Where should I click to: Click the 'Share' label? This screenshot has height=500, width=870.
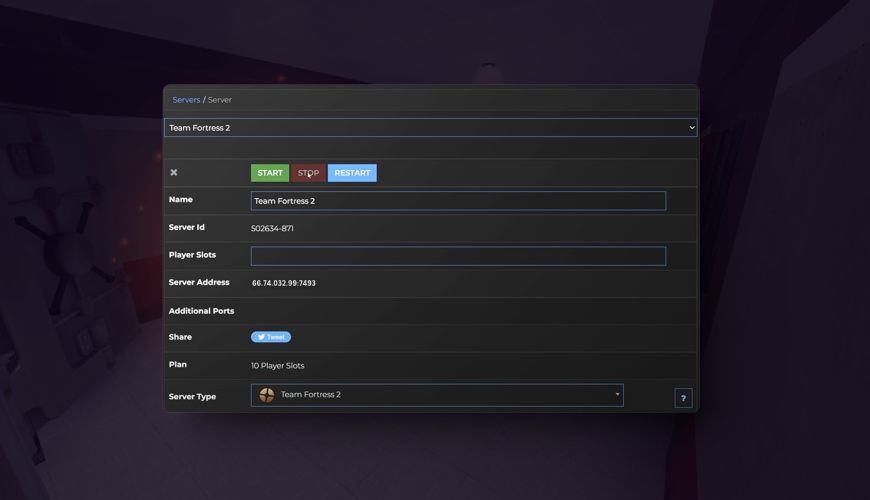(180, 337)
